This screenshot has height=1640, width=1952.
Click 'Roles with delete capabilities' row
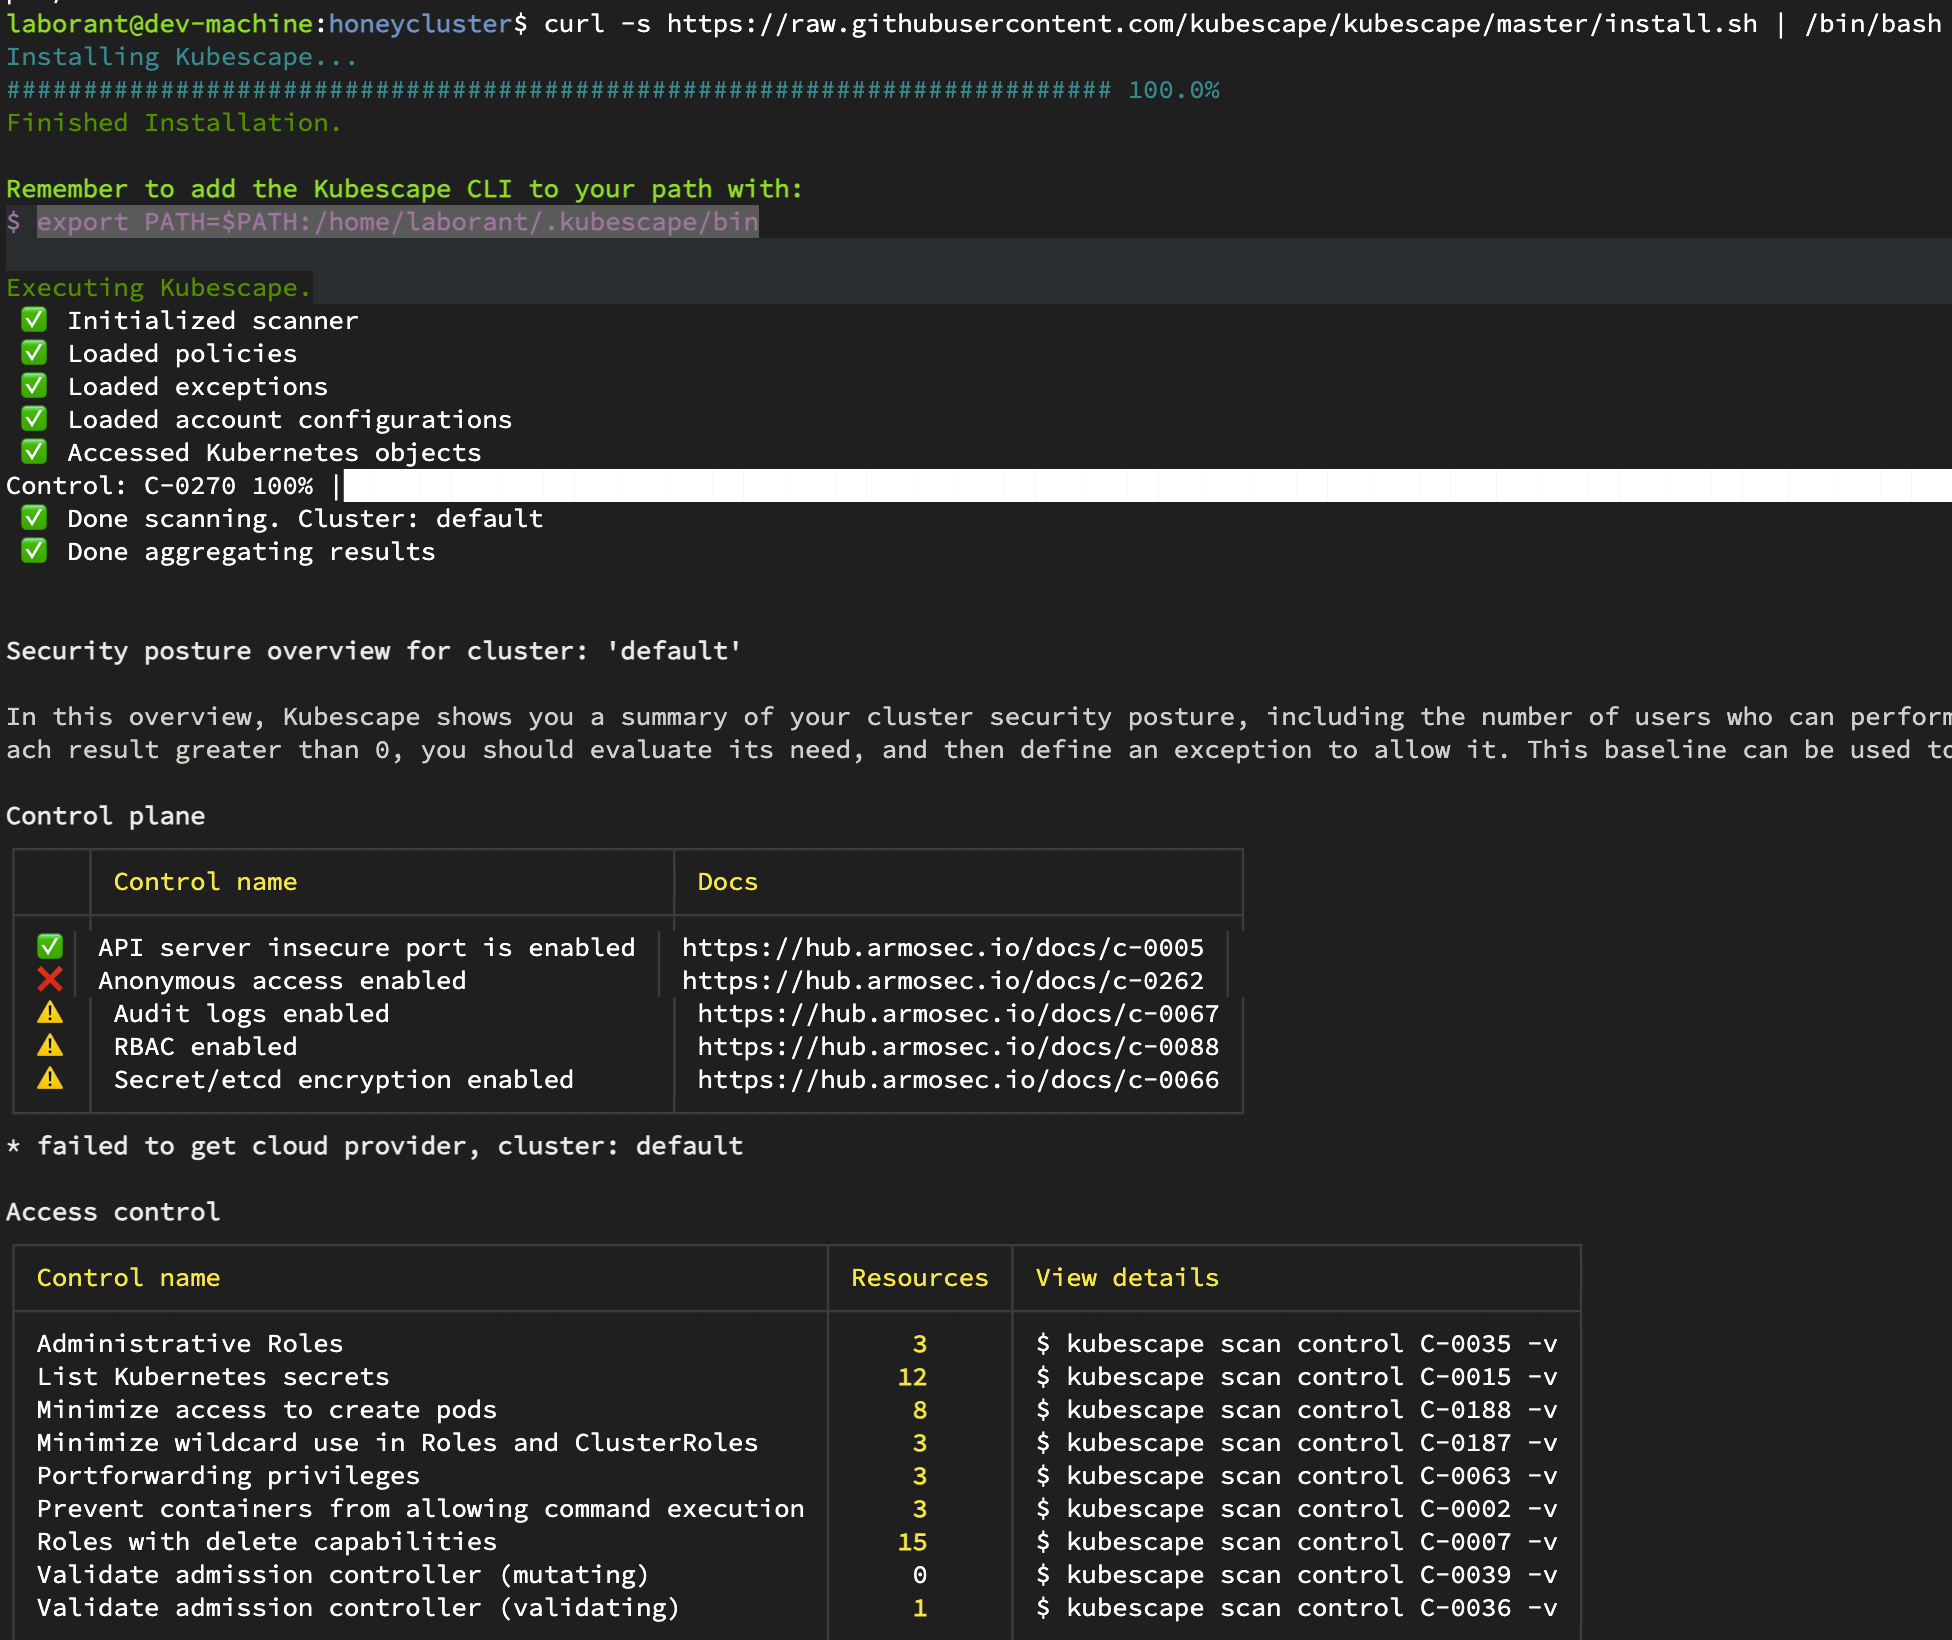click(267, 1541)
